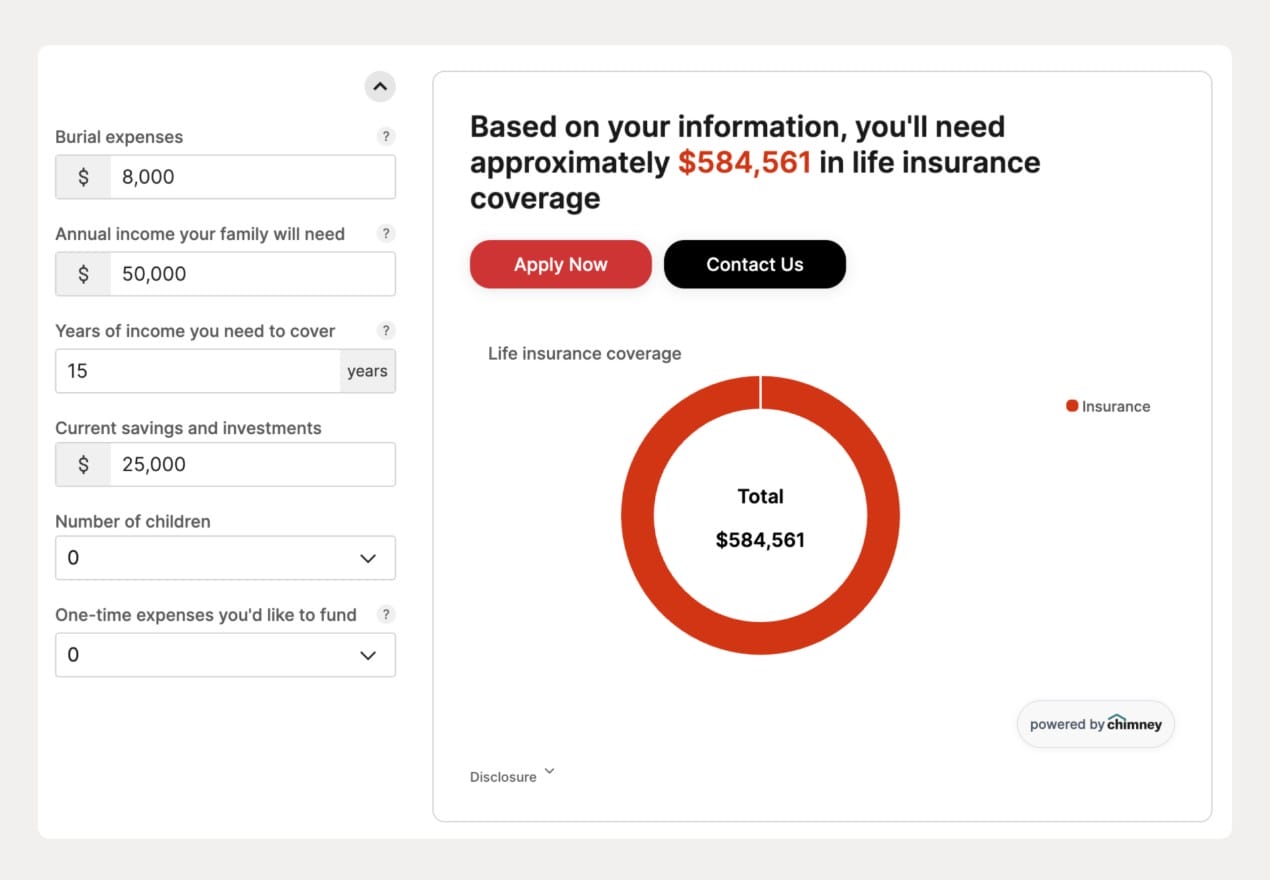Collapse the input panel with the up chevron
The height and width of the screenshot is (880, 1270).
click(x=380, y=87)
